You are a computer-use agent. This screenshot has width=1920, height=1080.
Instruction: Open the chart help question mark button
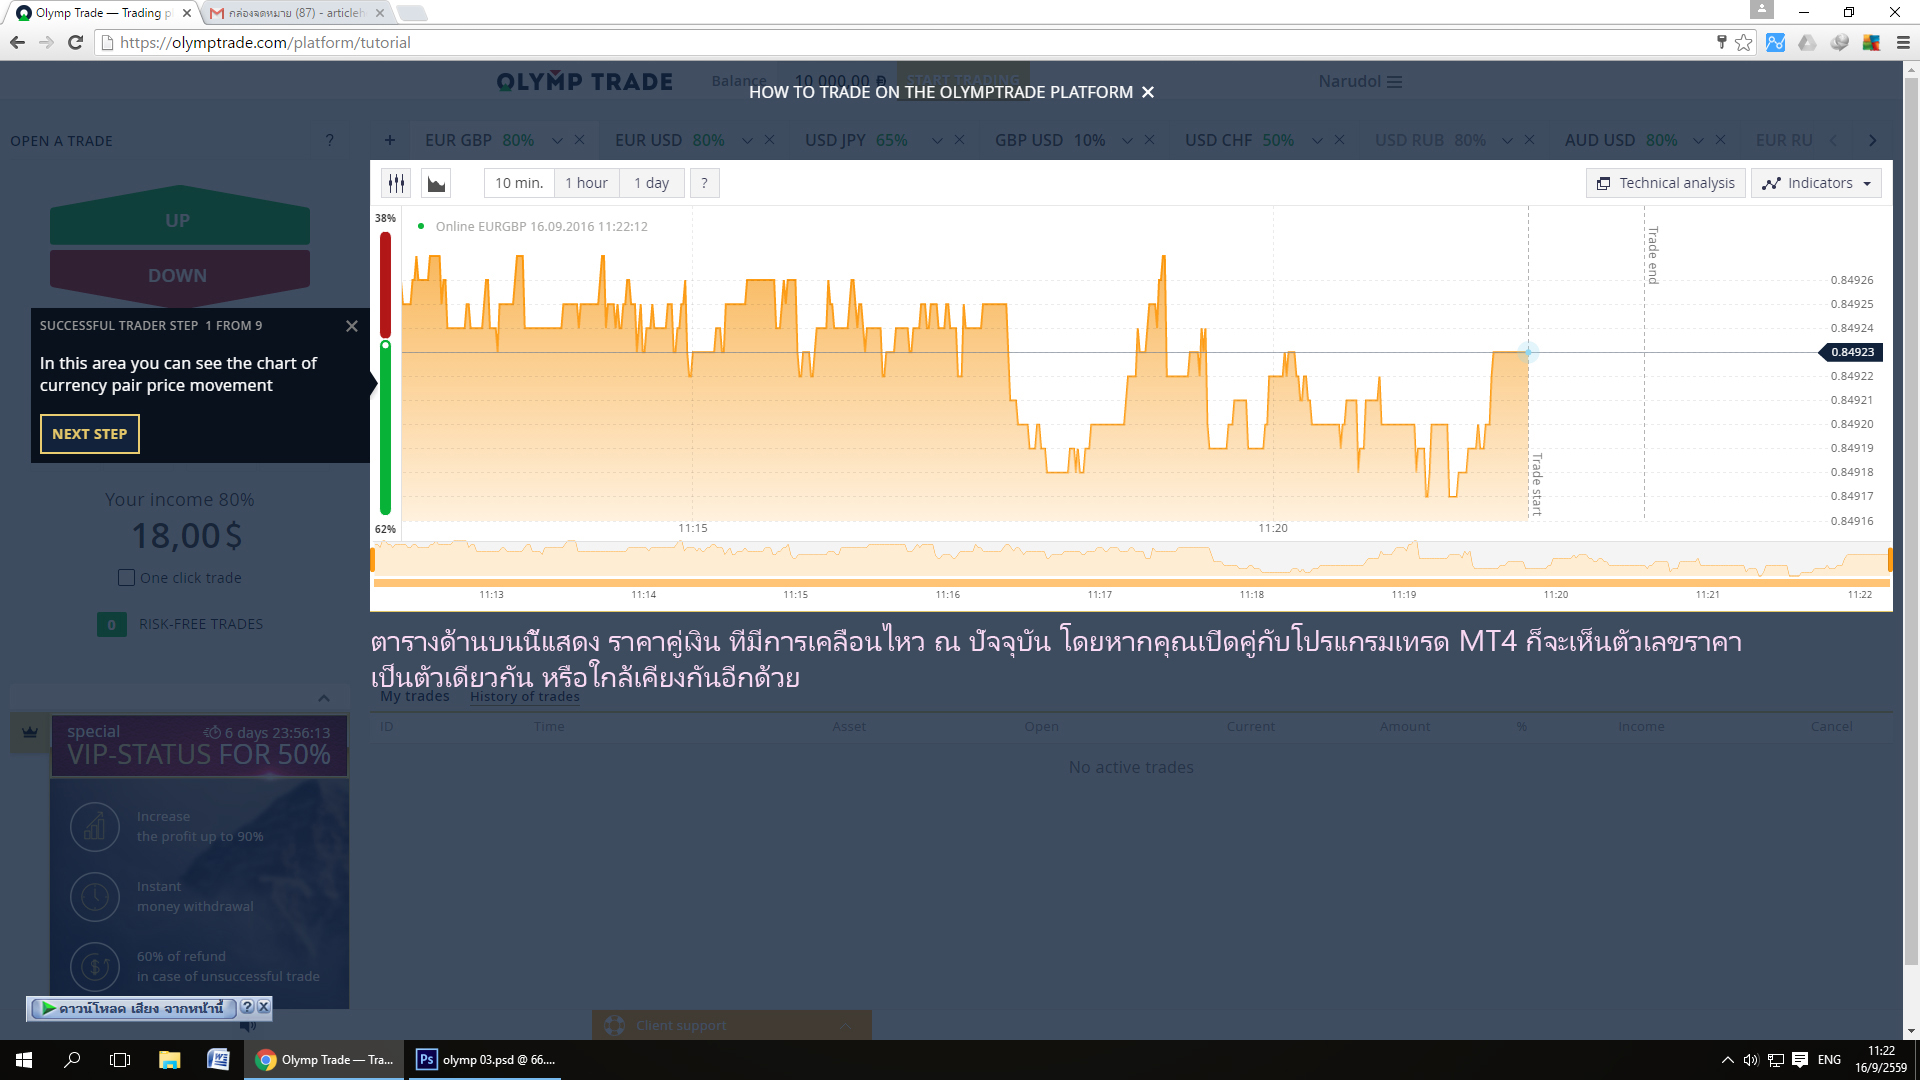pos(704,183)
